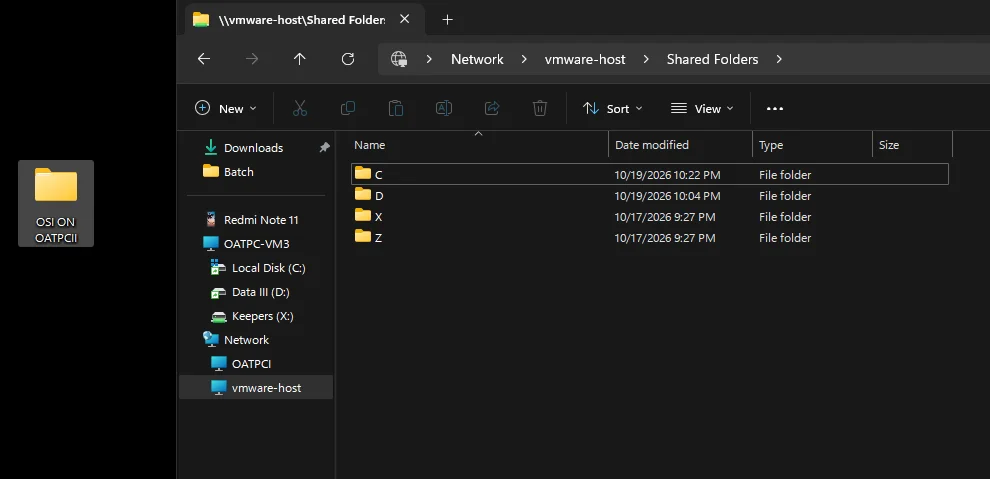
Task: Open the Batch folder in sidebar
Action: coord(238,172)
